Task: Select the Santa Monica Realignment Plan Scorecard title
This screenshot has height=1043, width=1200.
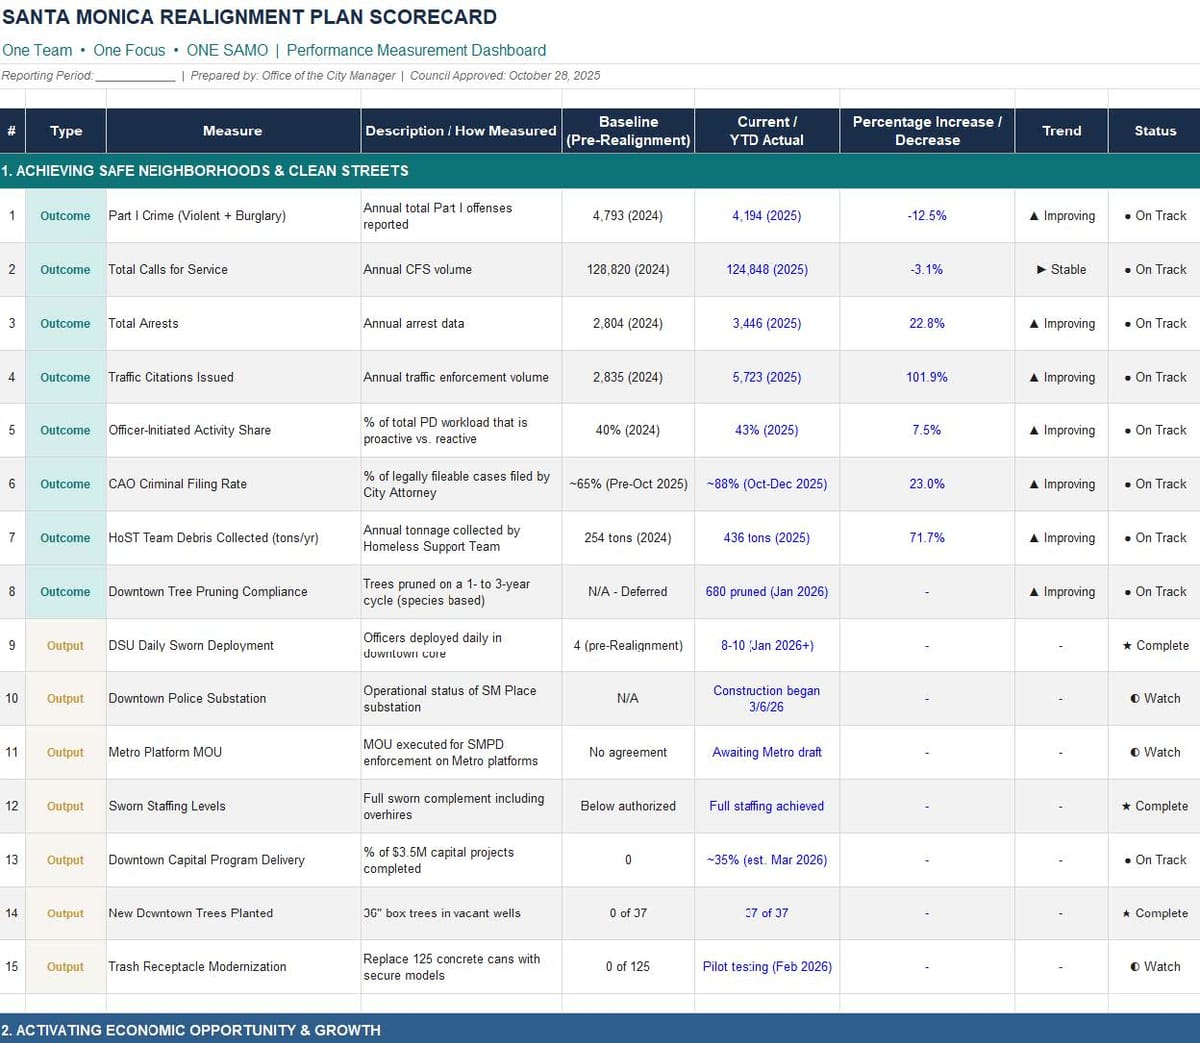Action: (x=249, y=17)
